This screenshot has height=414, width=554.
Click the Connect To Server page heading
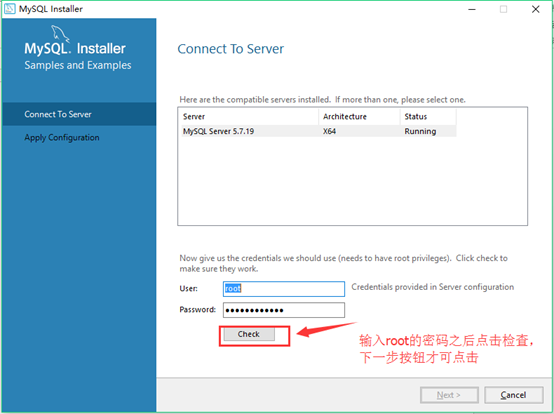[x=230, y=49]
